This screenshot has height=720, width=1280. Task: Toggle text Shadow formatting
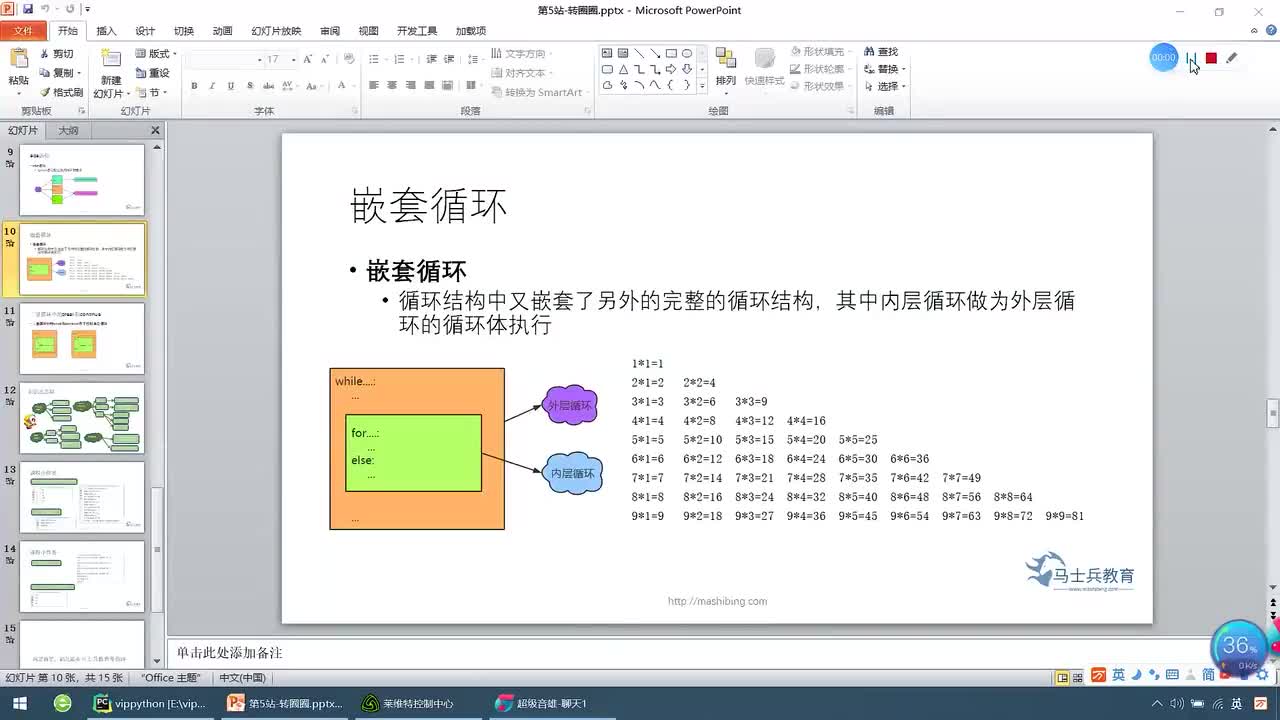click(249, 87)
